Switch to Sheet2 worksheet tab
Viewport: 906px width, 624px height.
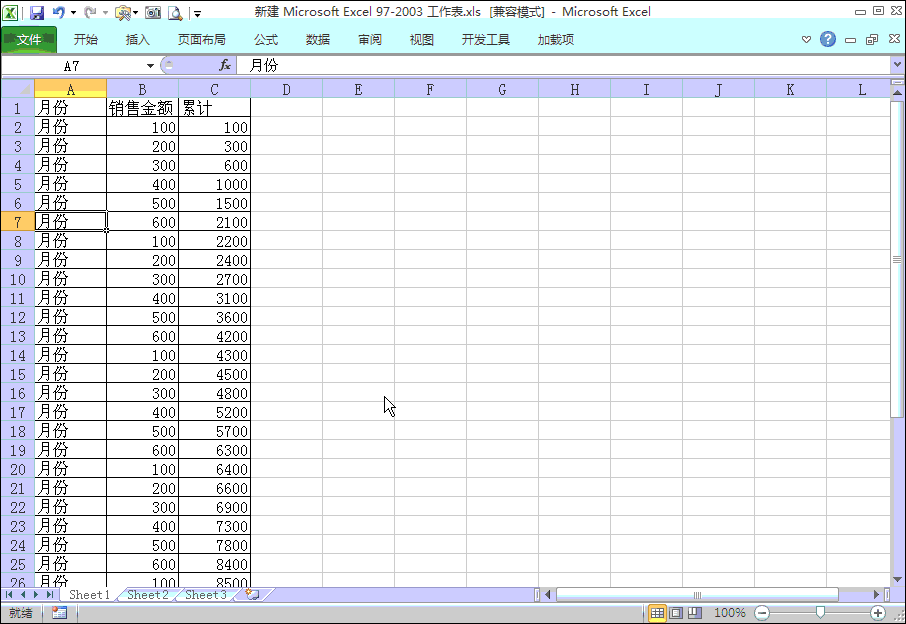pyautogui.click(x=148, y=595)
